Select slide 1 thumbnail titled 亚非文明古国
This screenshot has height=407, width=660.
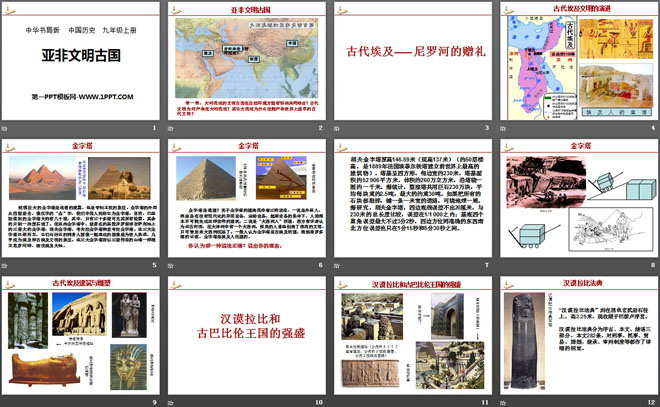coord(80,61)
